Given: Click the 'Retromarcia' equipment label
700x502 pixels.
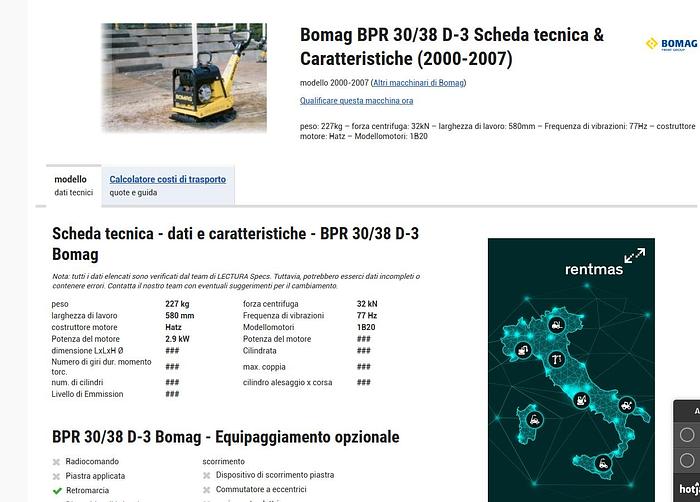Looking at the screenshot, I should click(x=88, y=490).
